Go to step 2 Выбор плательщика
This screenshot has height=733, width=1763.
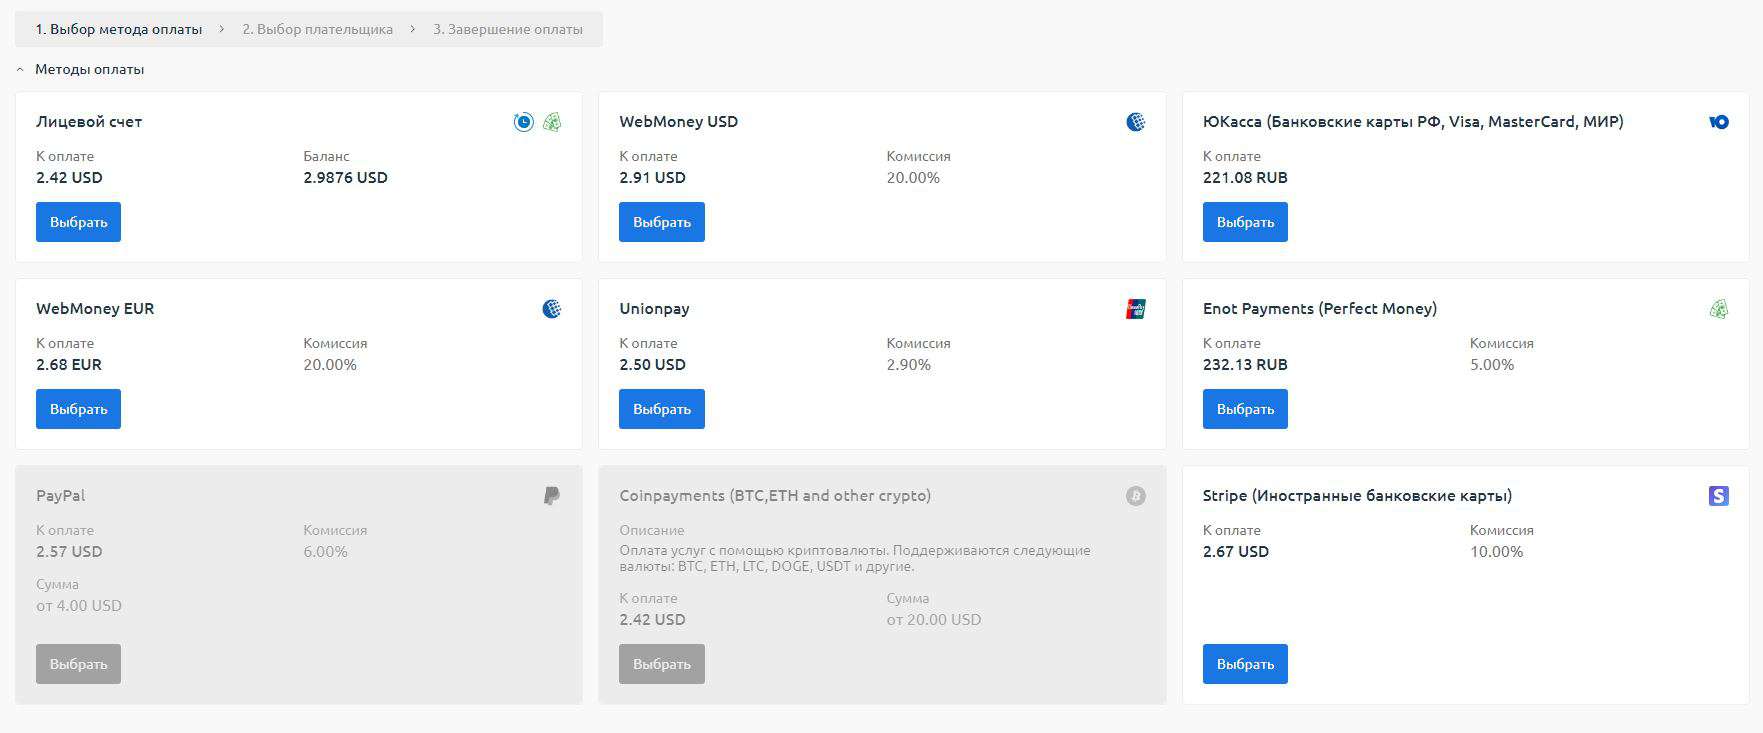(317, 30)
